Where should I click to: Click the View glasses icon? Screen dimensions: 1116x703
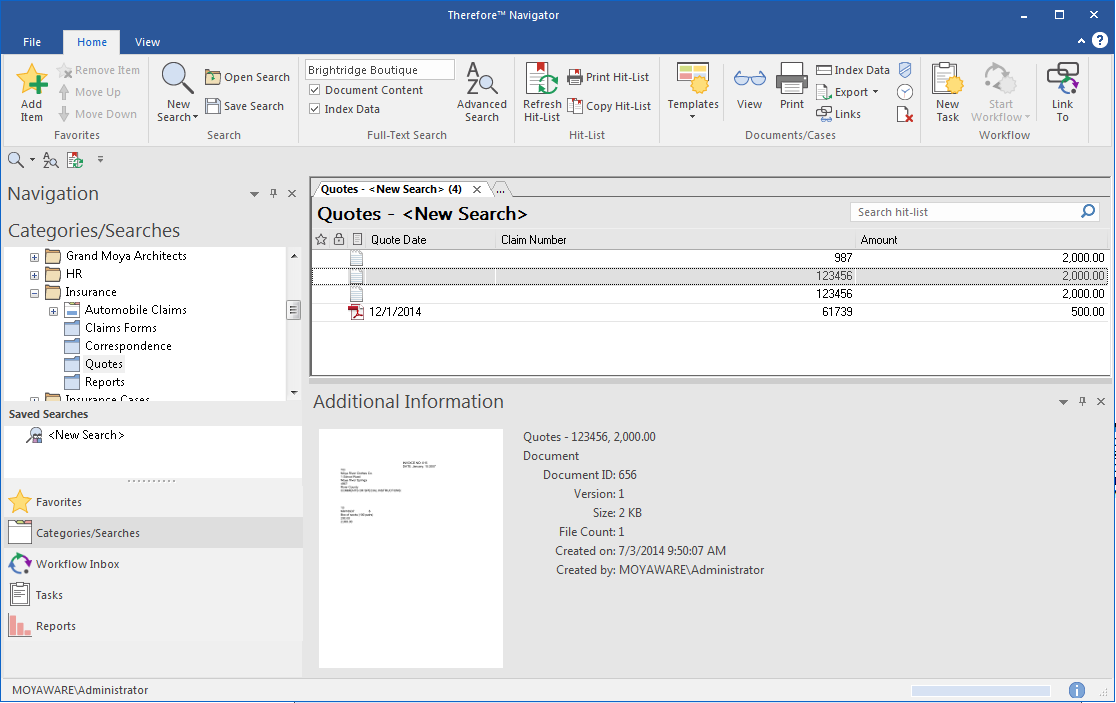(x=749, y=82)
